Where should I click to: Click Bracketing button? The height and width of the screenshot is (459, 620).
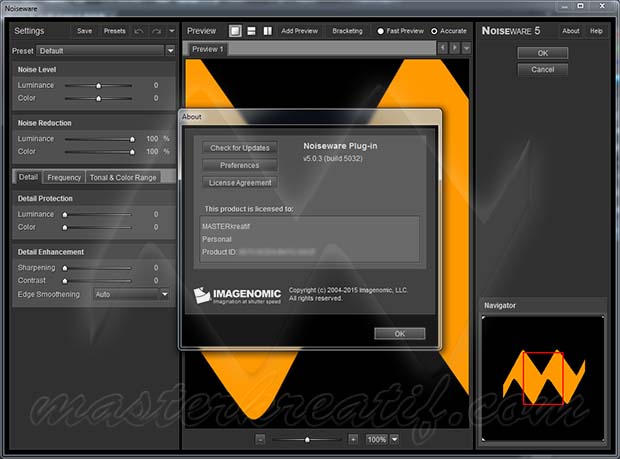click(347, 31)
